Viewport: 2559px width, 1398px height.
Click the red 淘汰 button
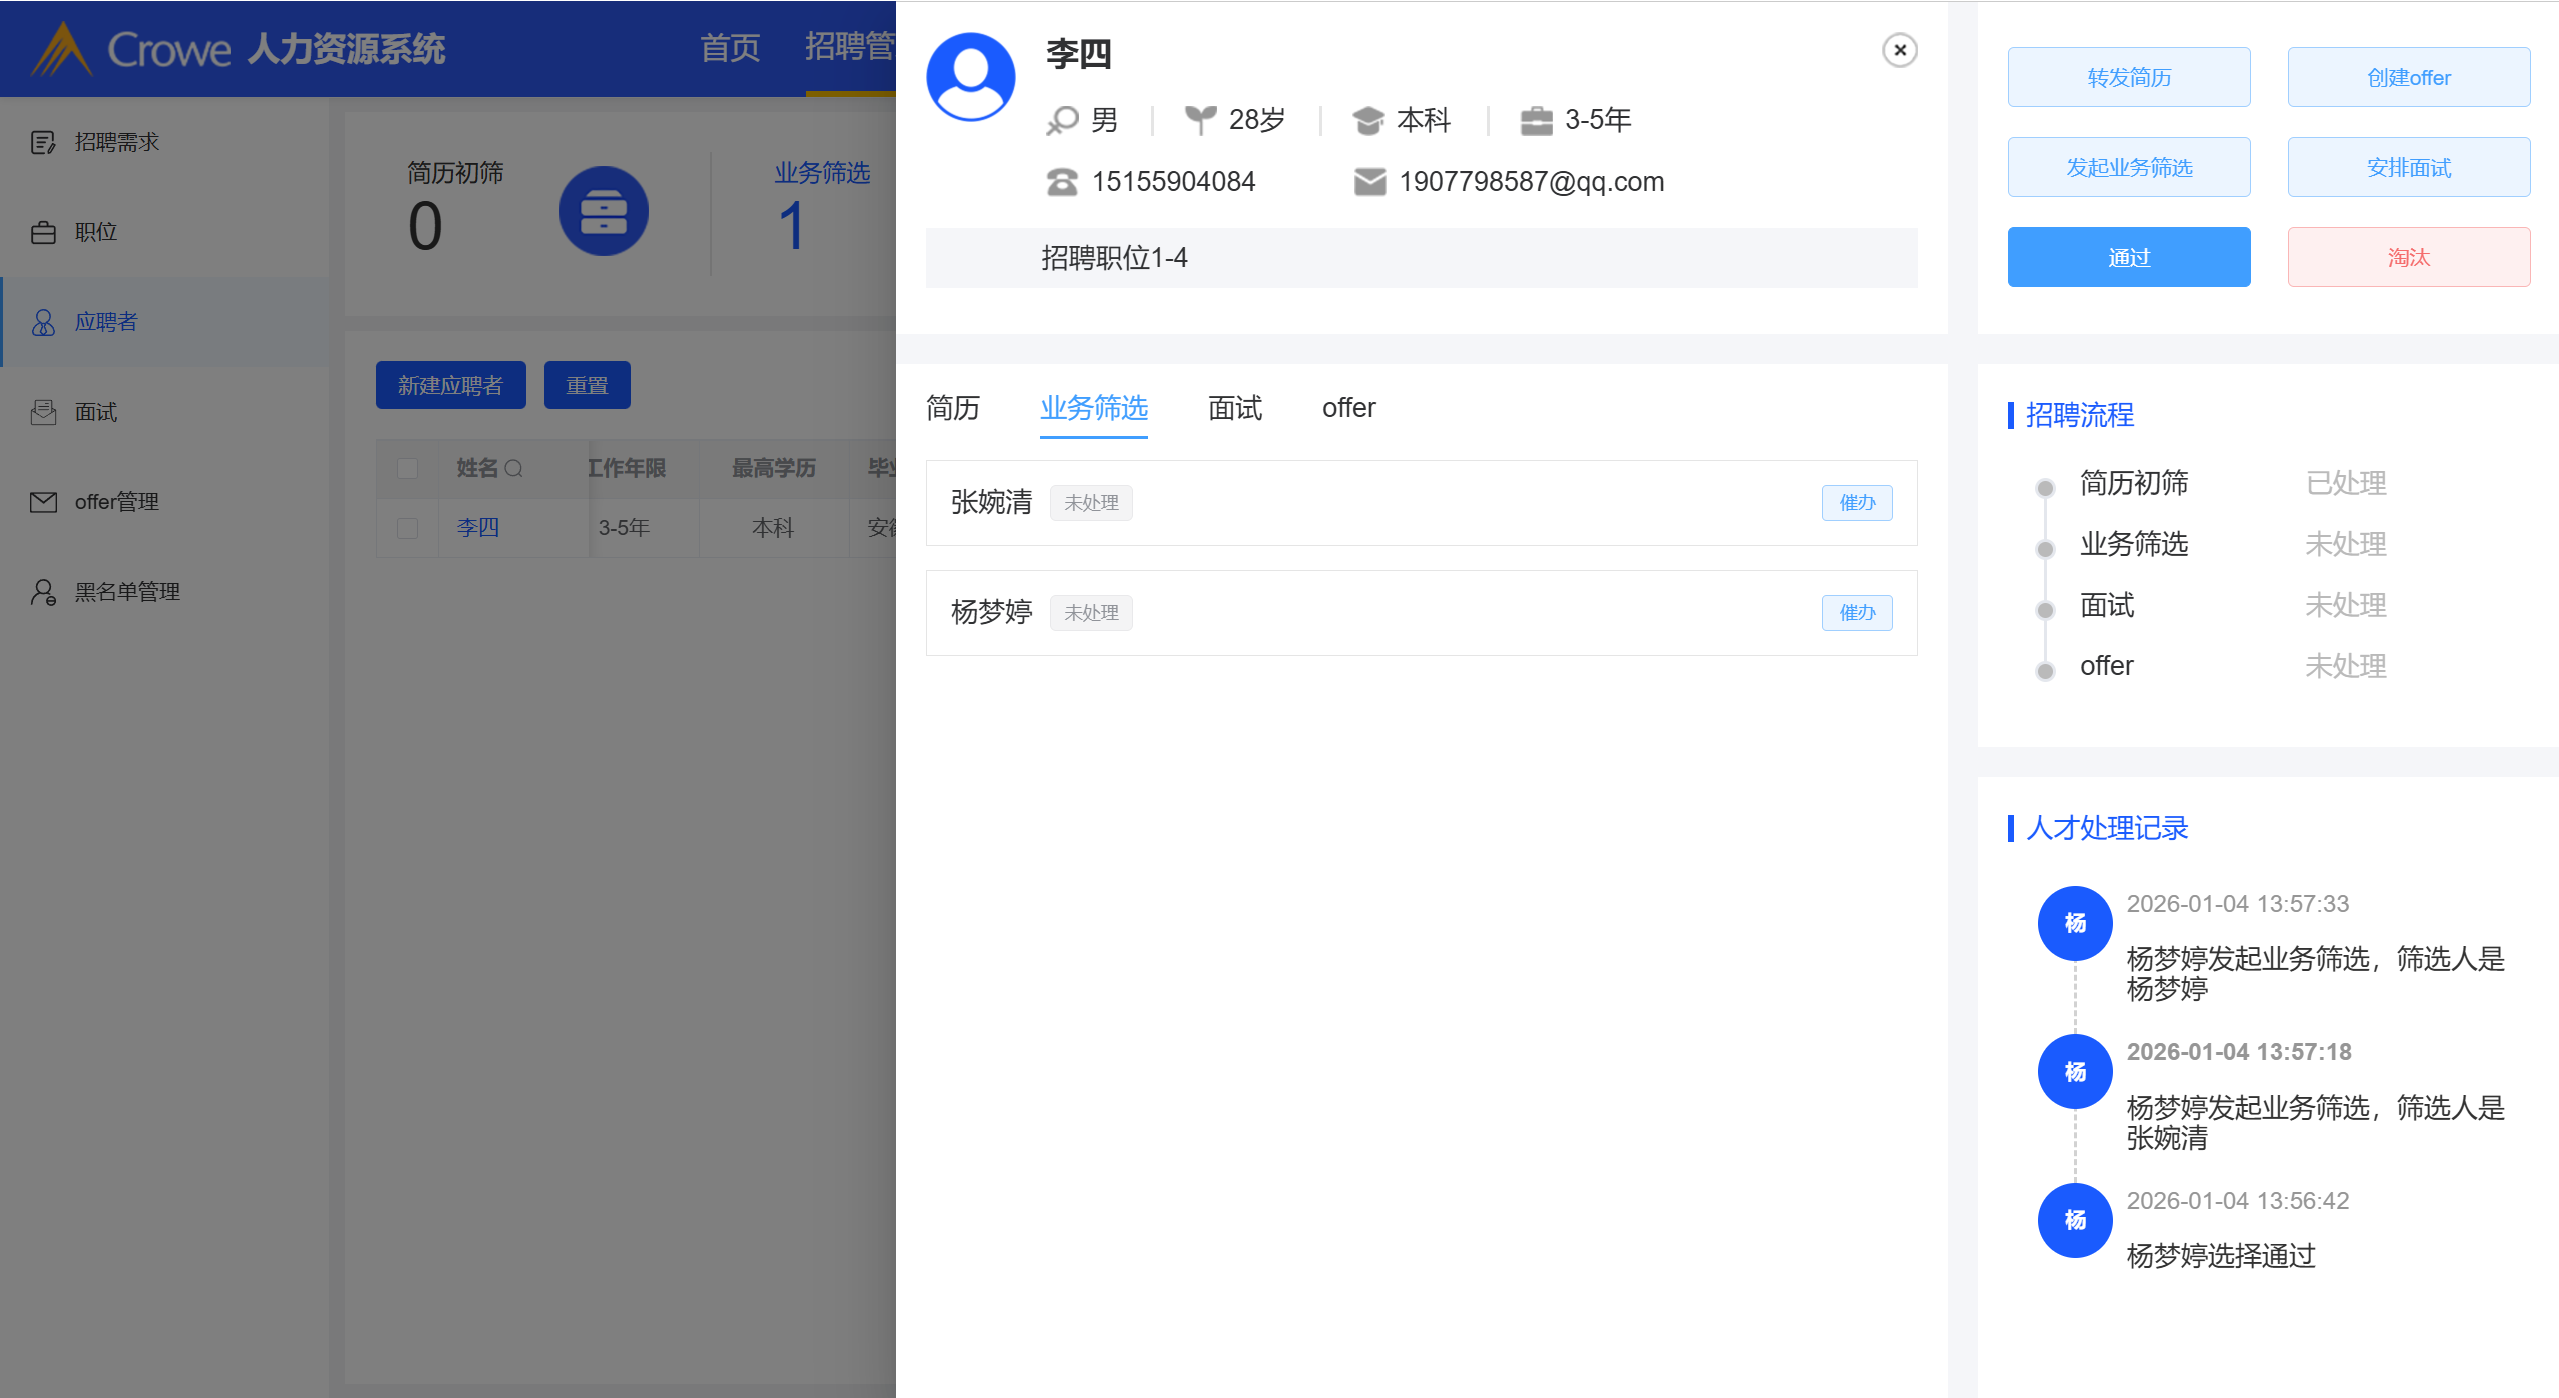point(2408,257)
